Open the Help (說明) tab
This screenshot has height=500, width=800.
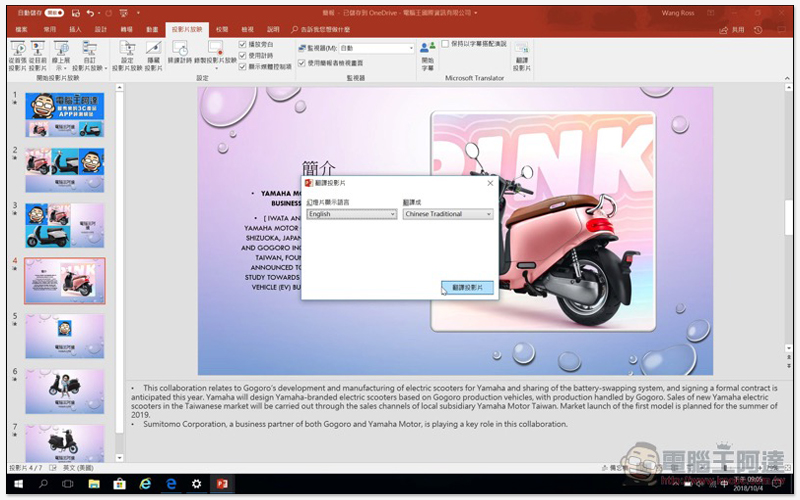pos(273,30)
